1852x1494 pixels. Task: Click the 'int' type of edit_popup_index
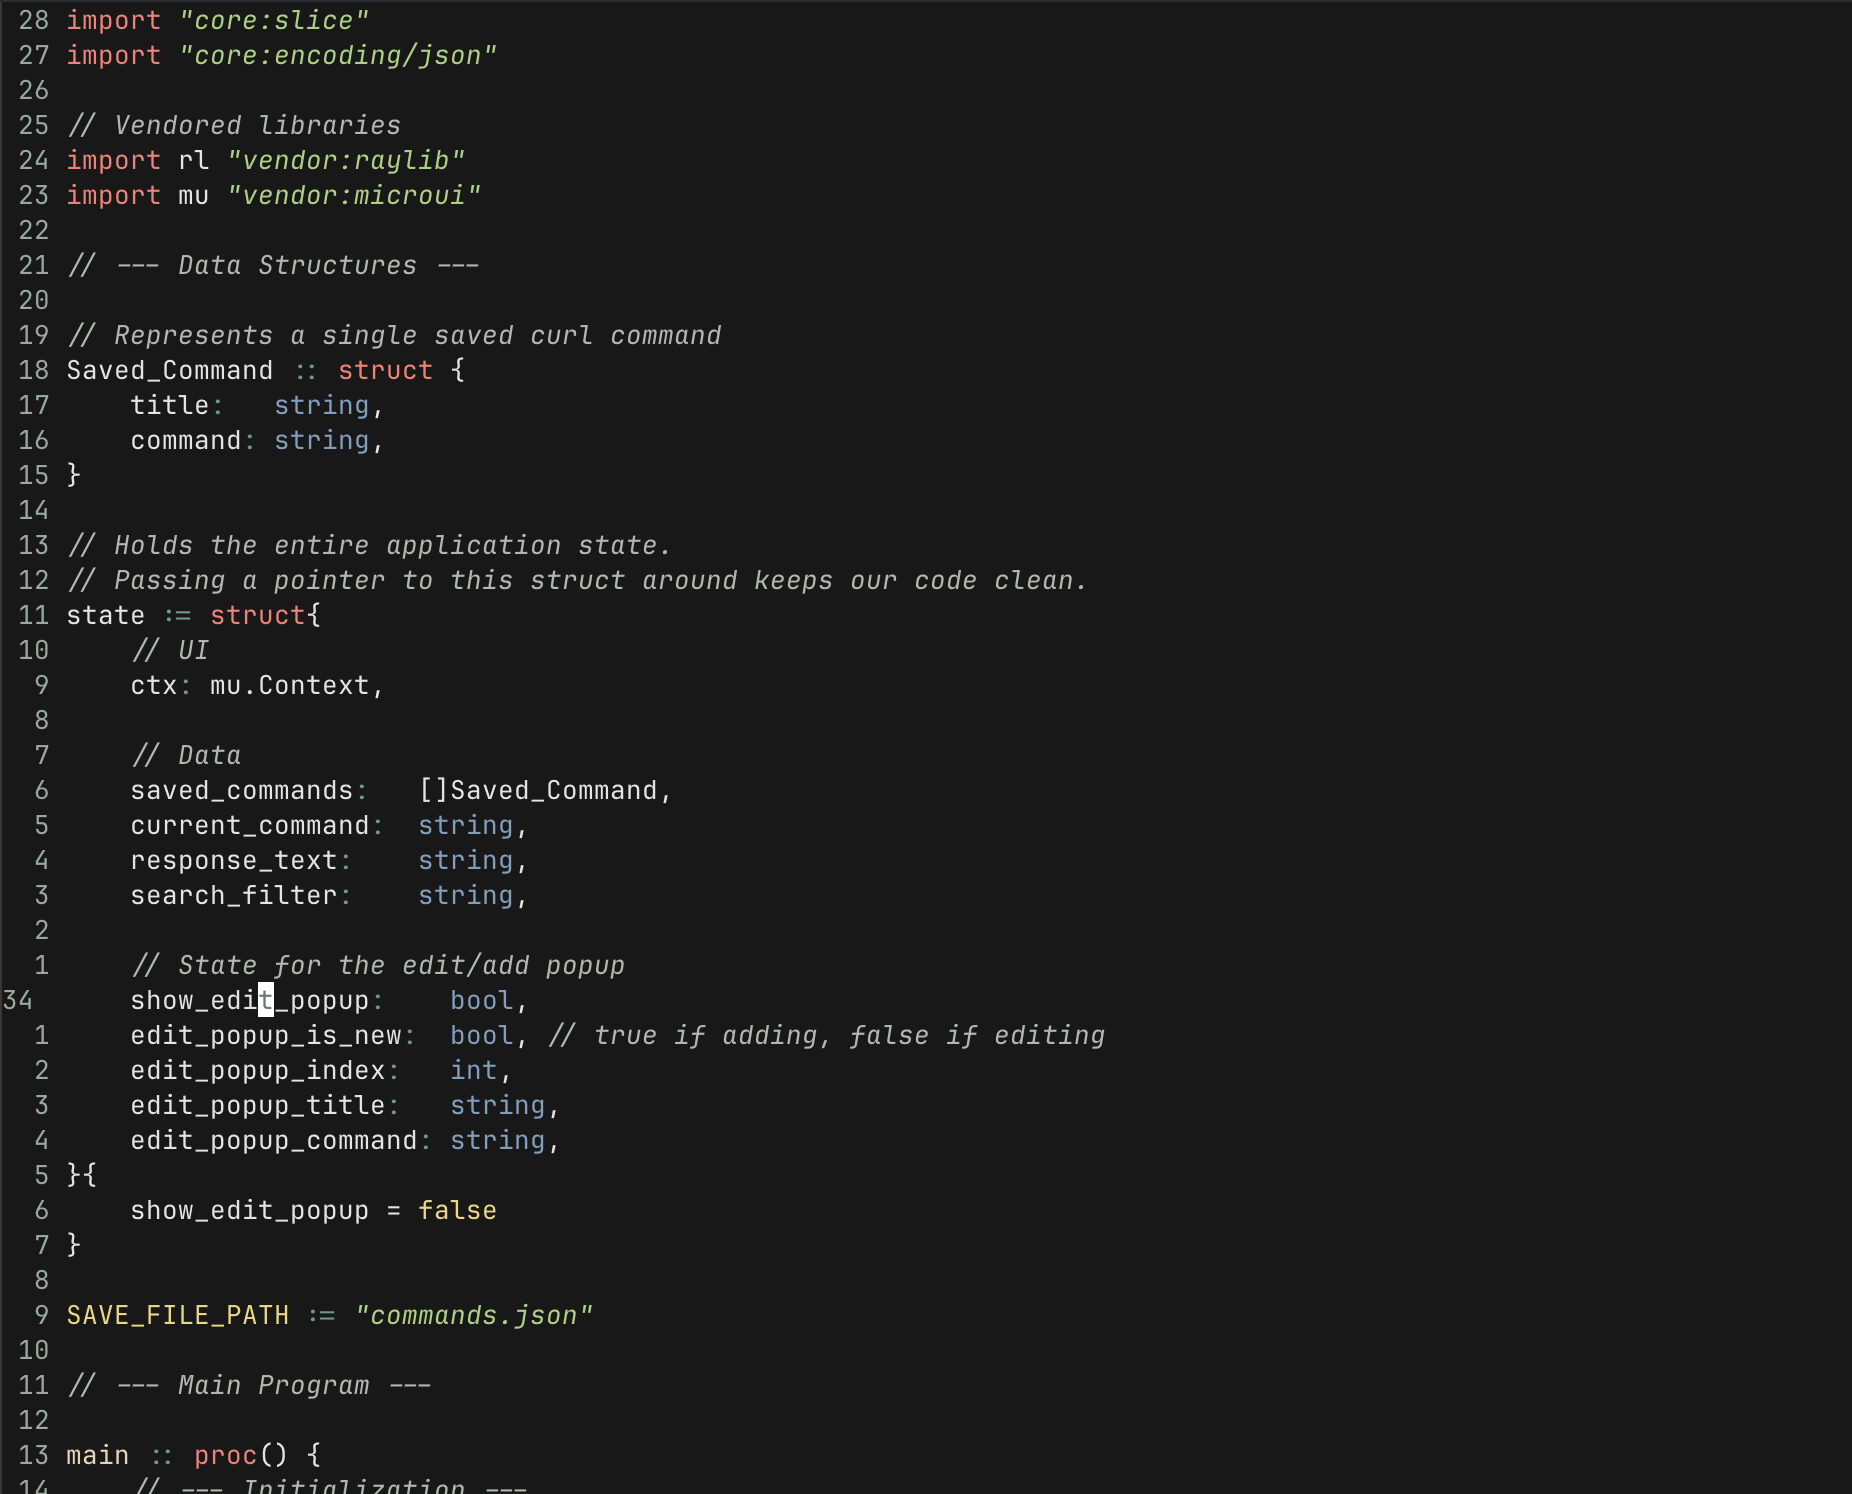tap(474, 1070)
